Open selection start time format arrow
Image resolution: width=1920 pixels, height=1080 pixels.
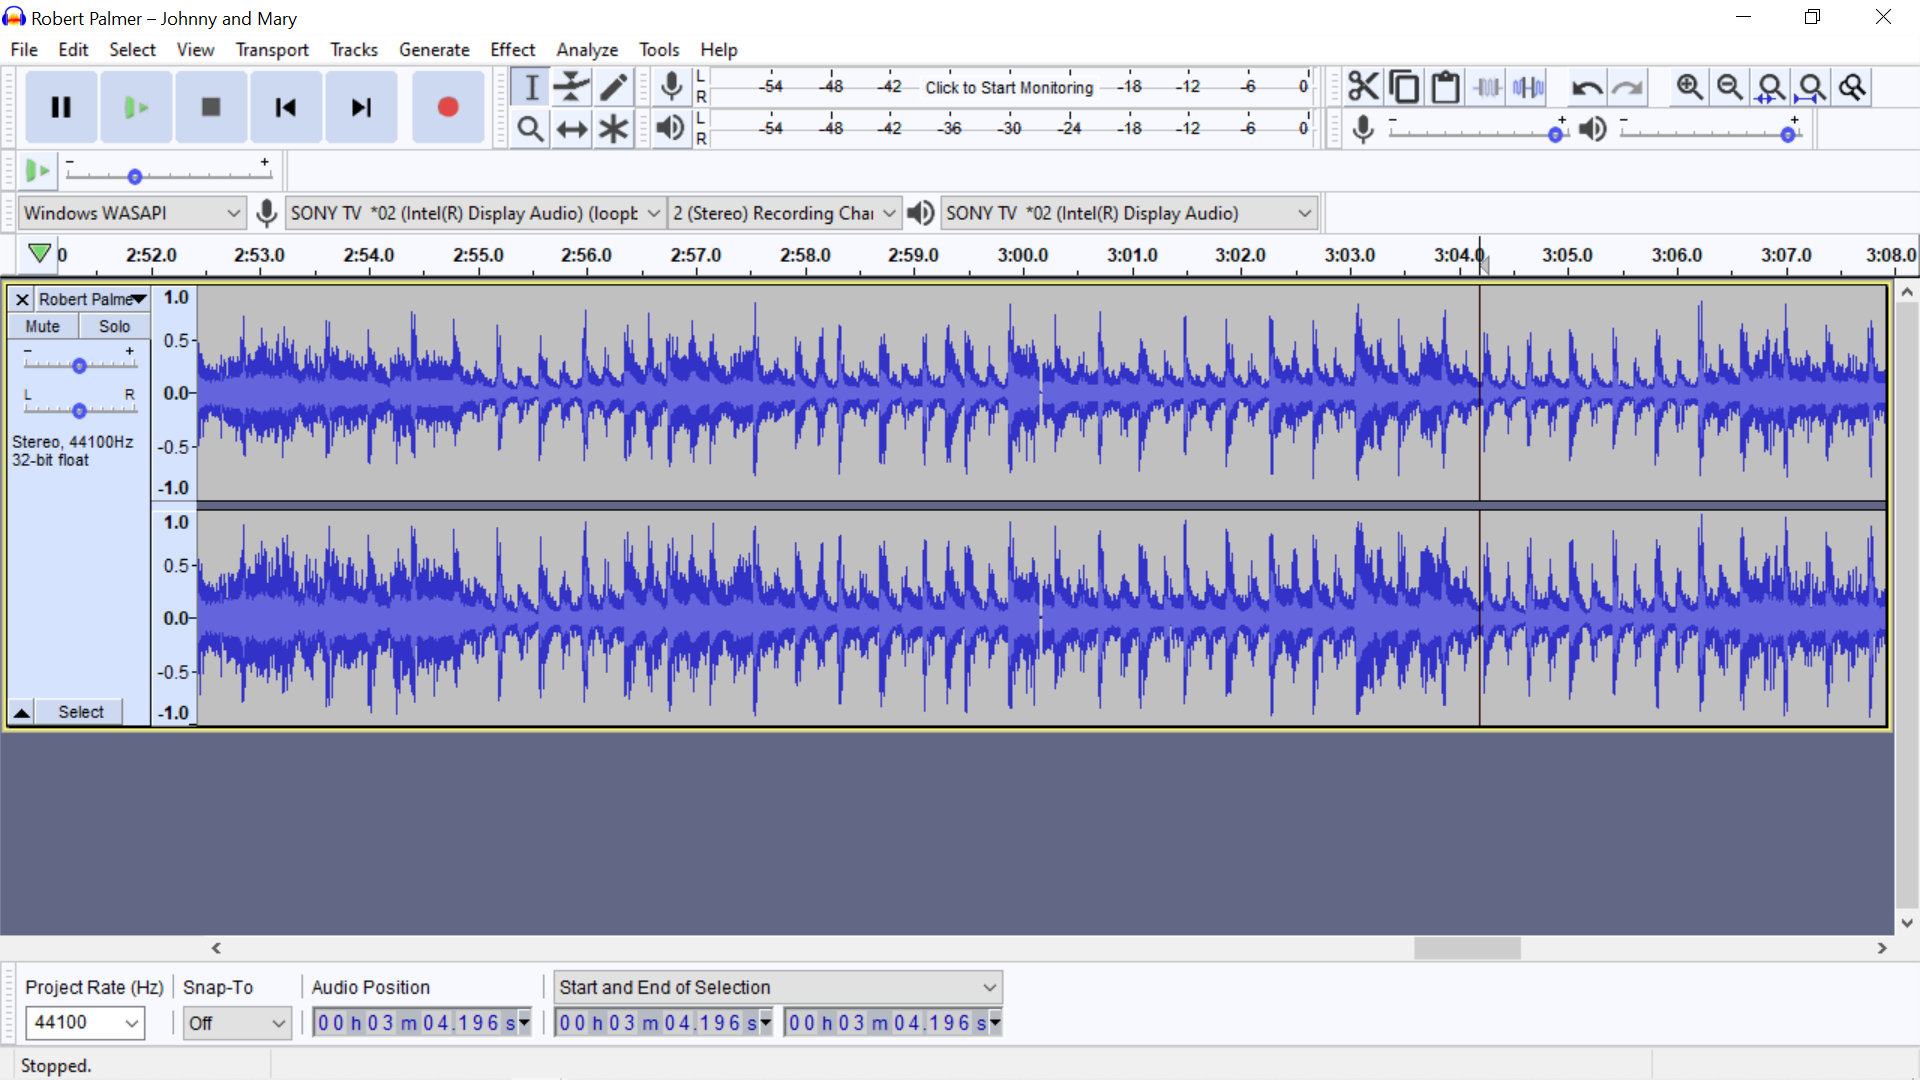point(766,1022)
